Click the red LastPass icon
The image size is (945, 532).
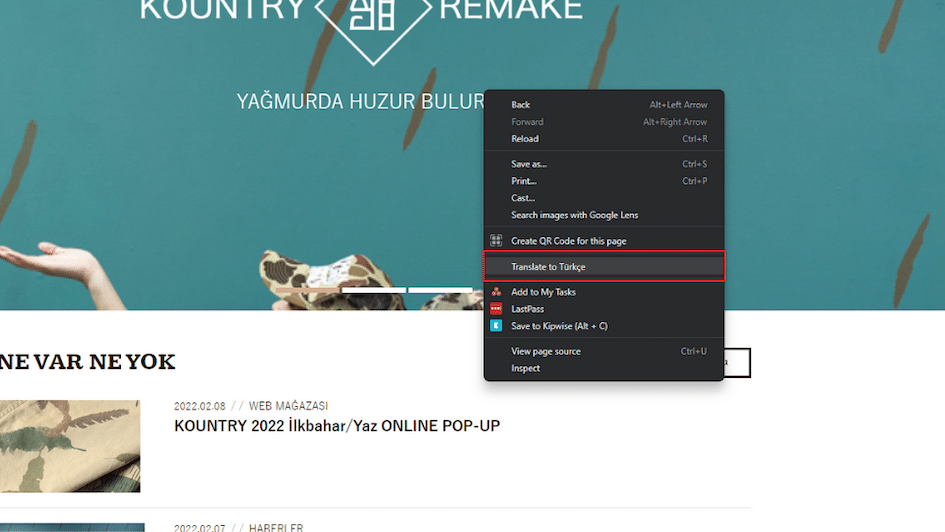click(x=496, y=309)
